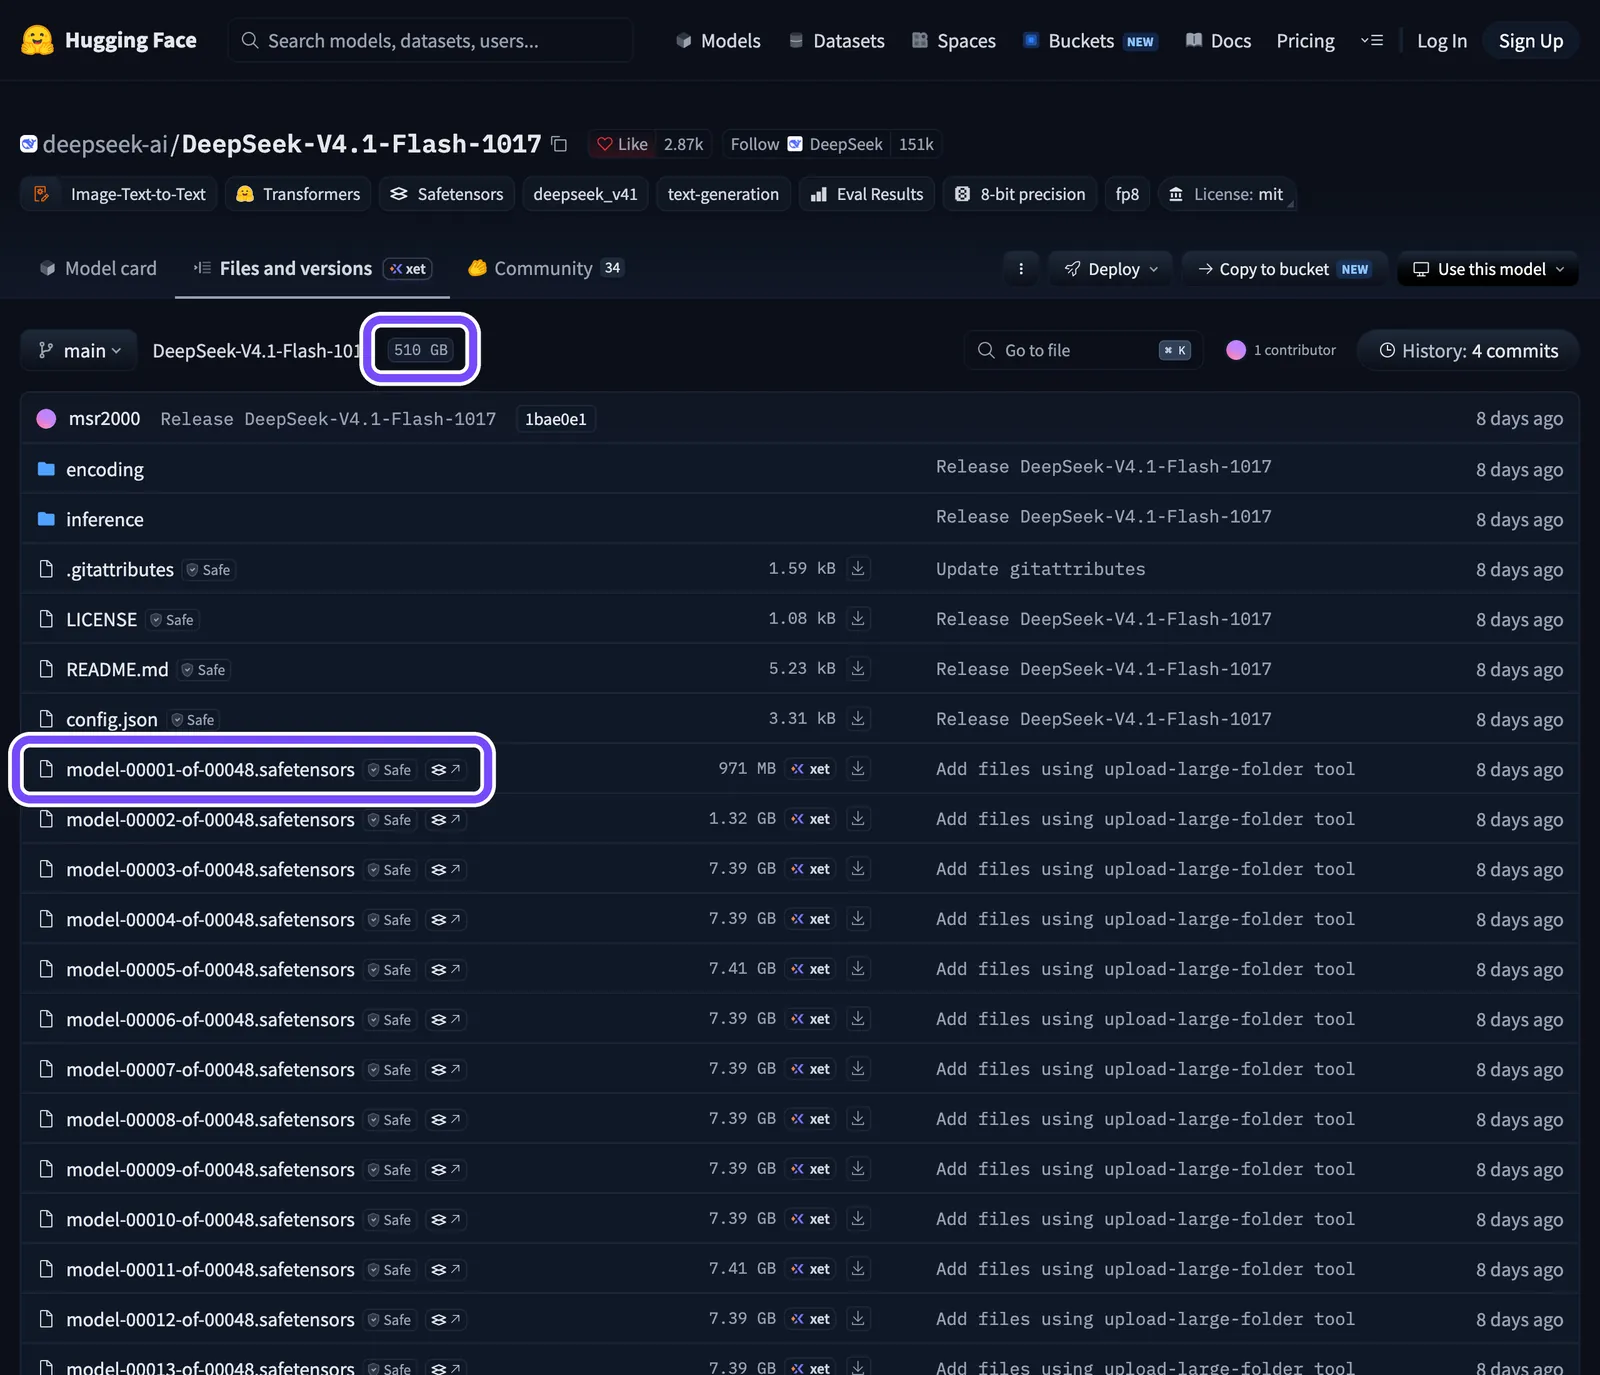Image resolution: width=1600 pixels, height=1375 pixels.
Task: Open Buckets in top navigation
Action: [x=1090, y=40]
